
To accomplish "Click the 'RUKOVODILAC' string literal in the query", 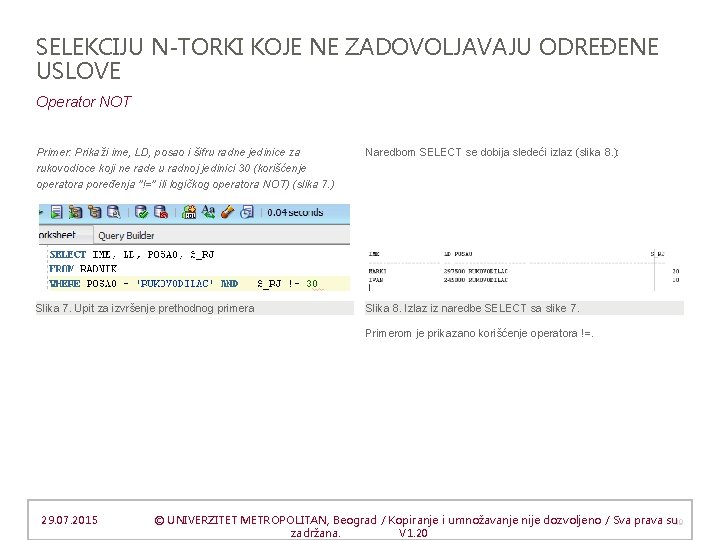I will coord(175,283).
